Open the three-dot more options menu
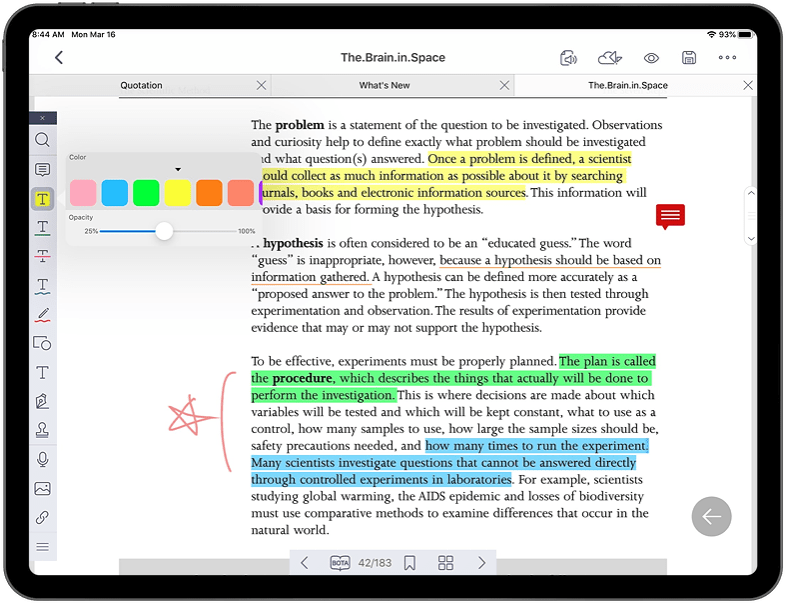Screen dimensions: 786x603 (727, 58)
